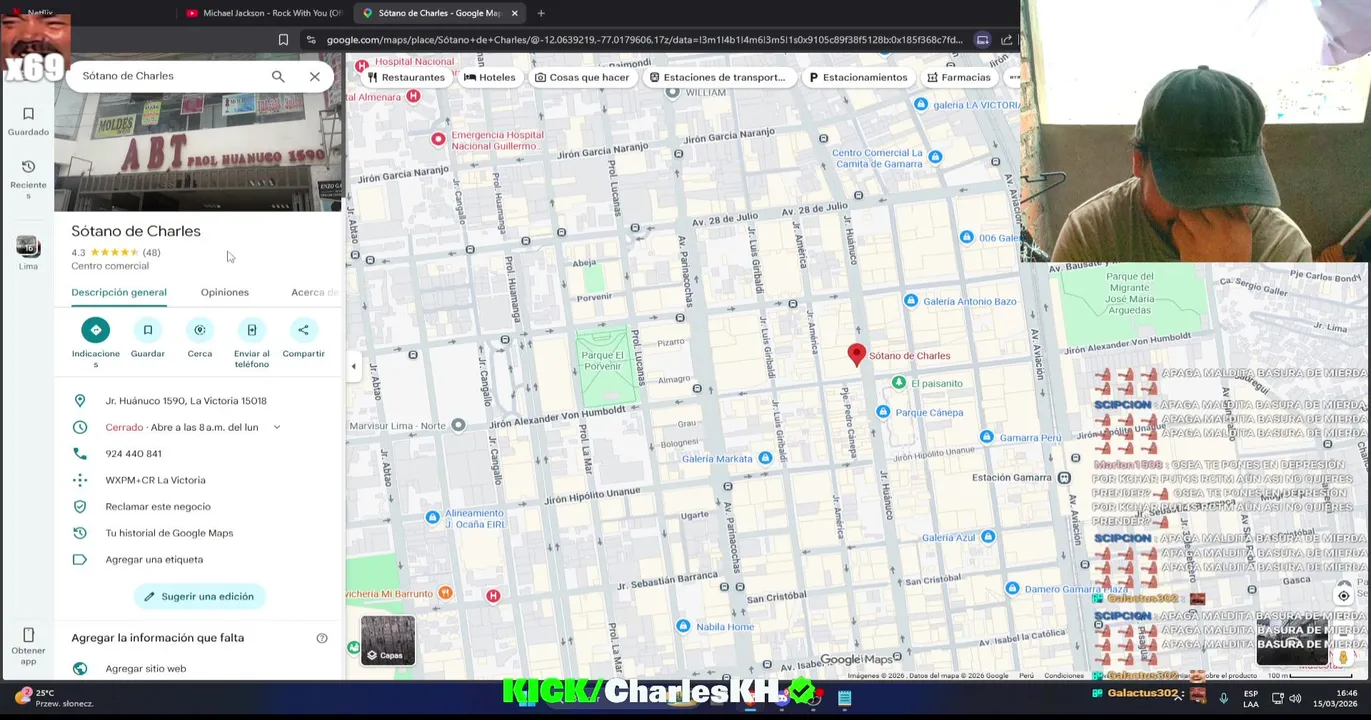Switch to the Opiniones tab

click(x=225, y=292)
